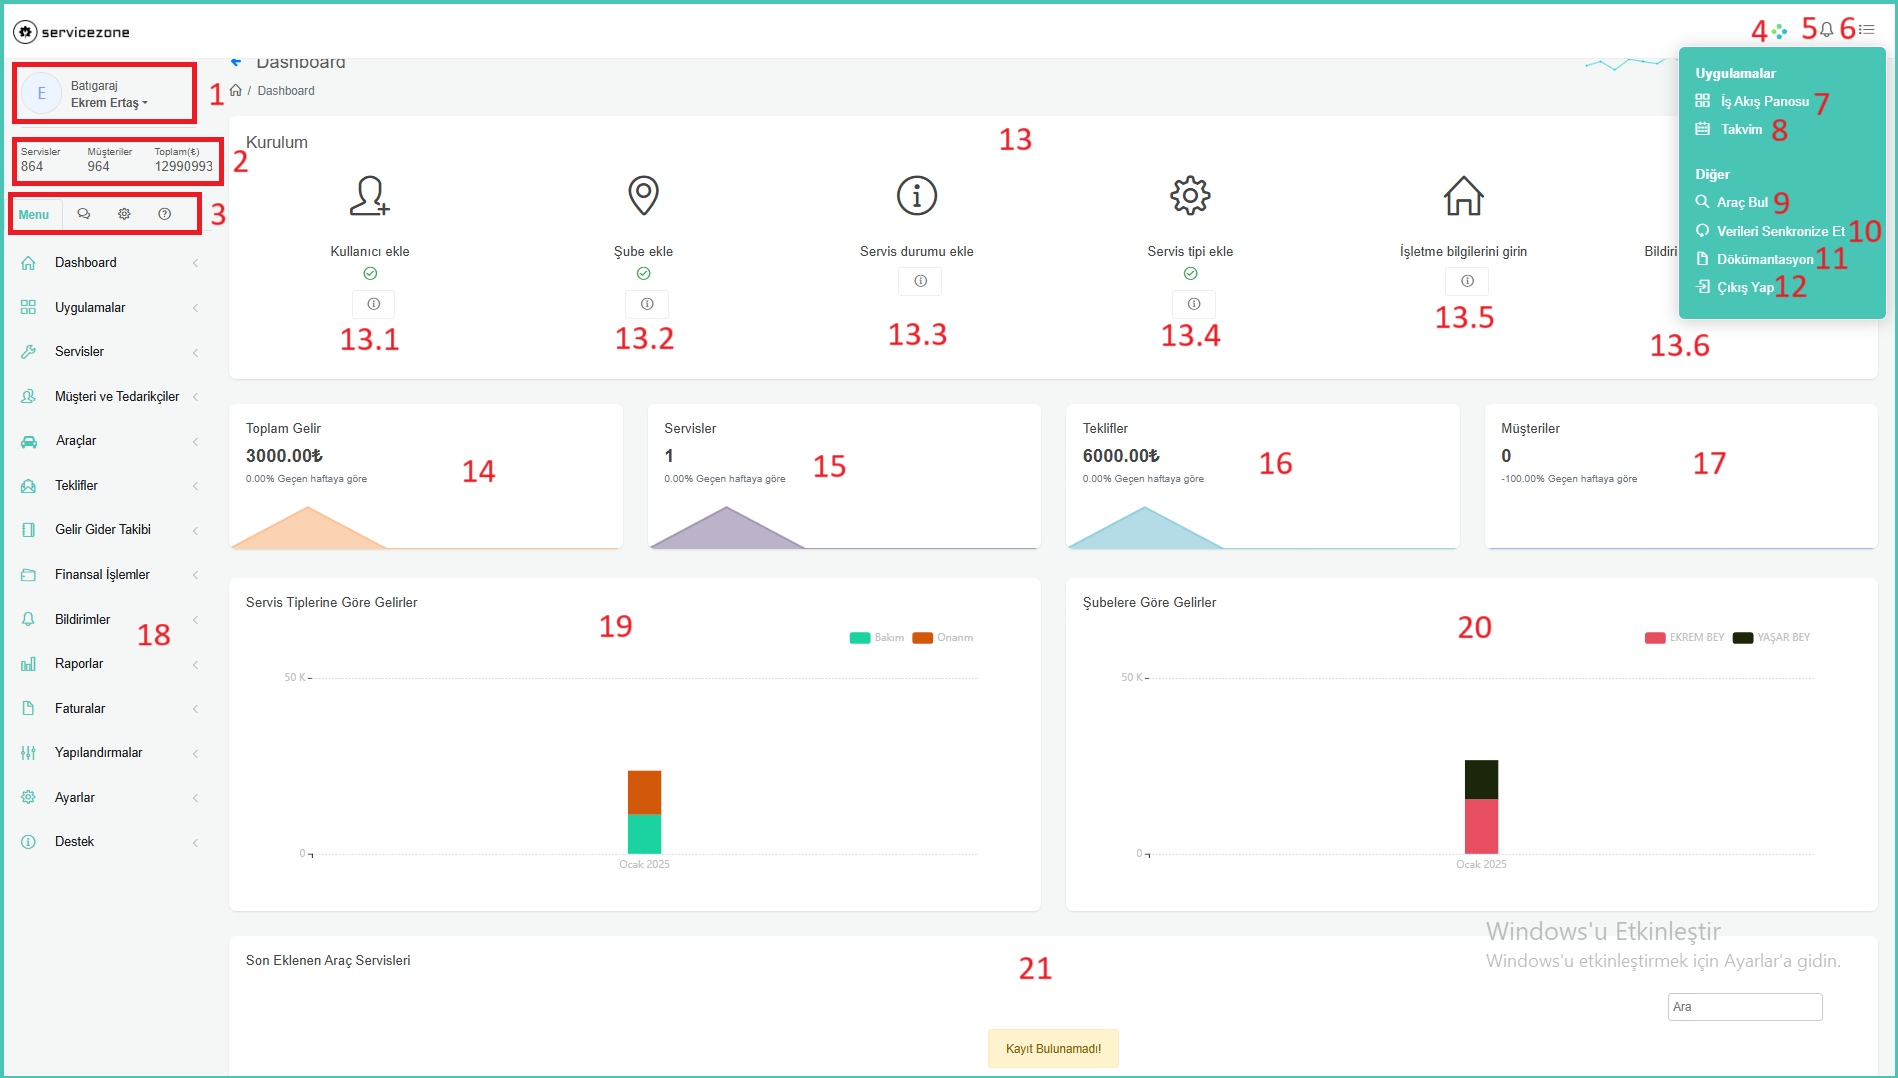Click the İşletme bilgilerini girin house icon

click(x=1464, y=196)
